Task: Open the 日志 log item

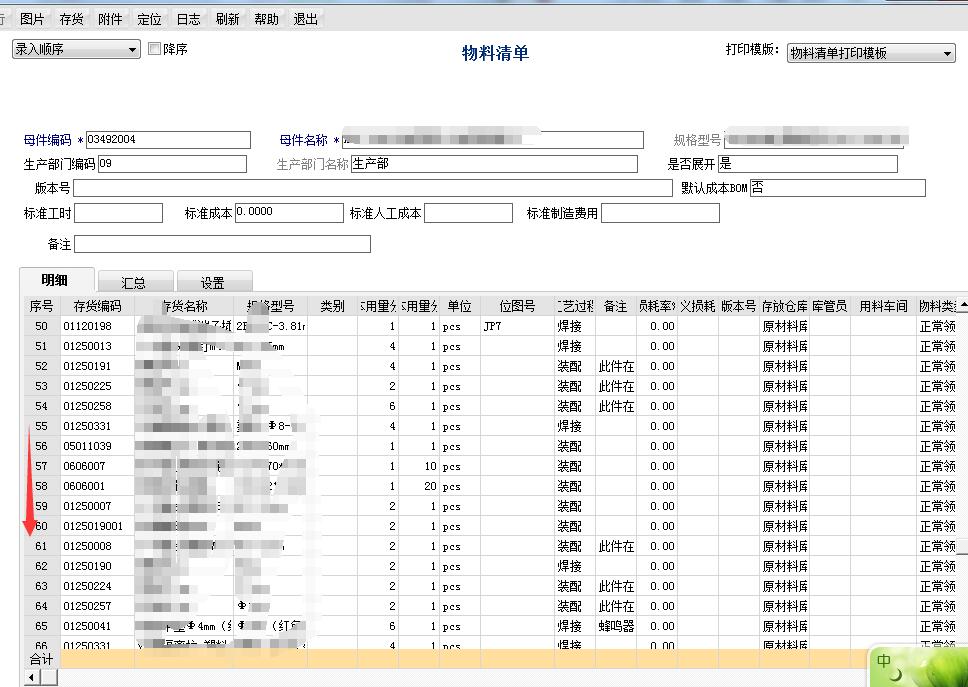Action: point(188,19)
